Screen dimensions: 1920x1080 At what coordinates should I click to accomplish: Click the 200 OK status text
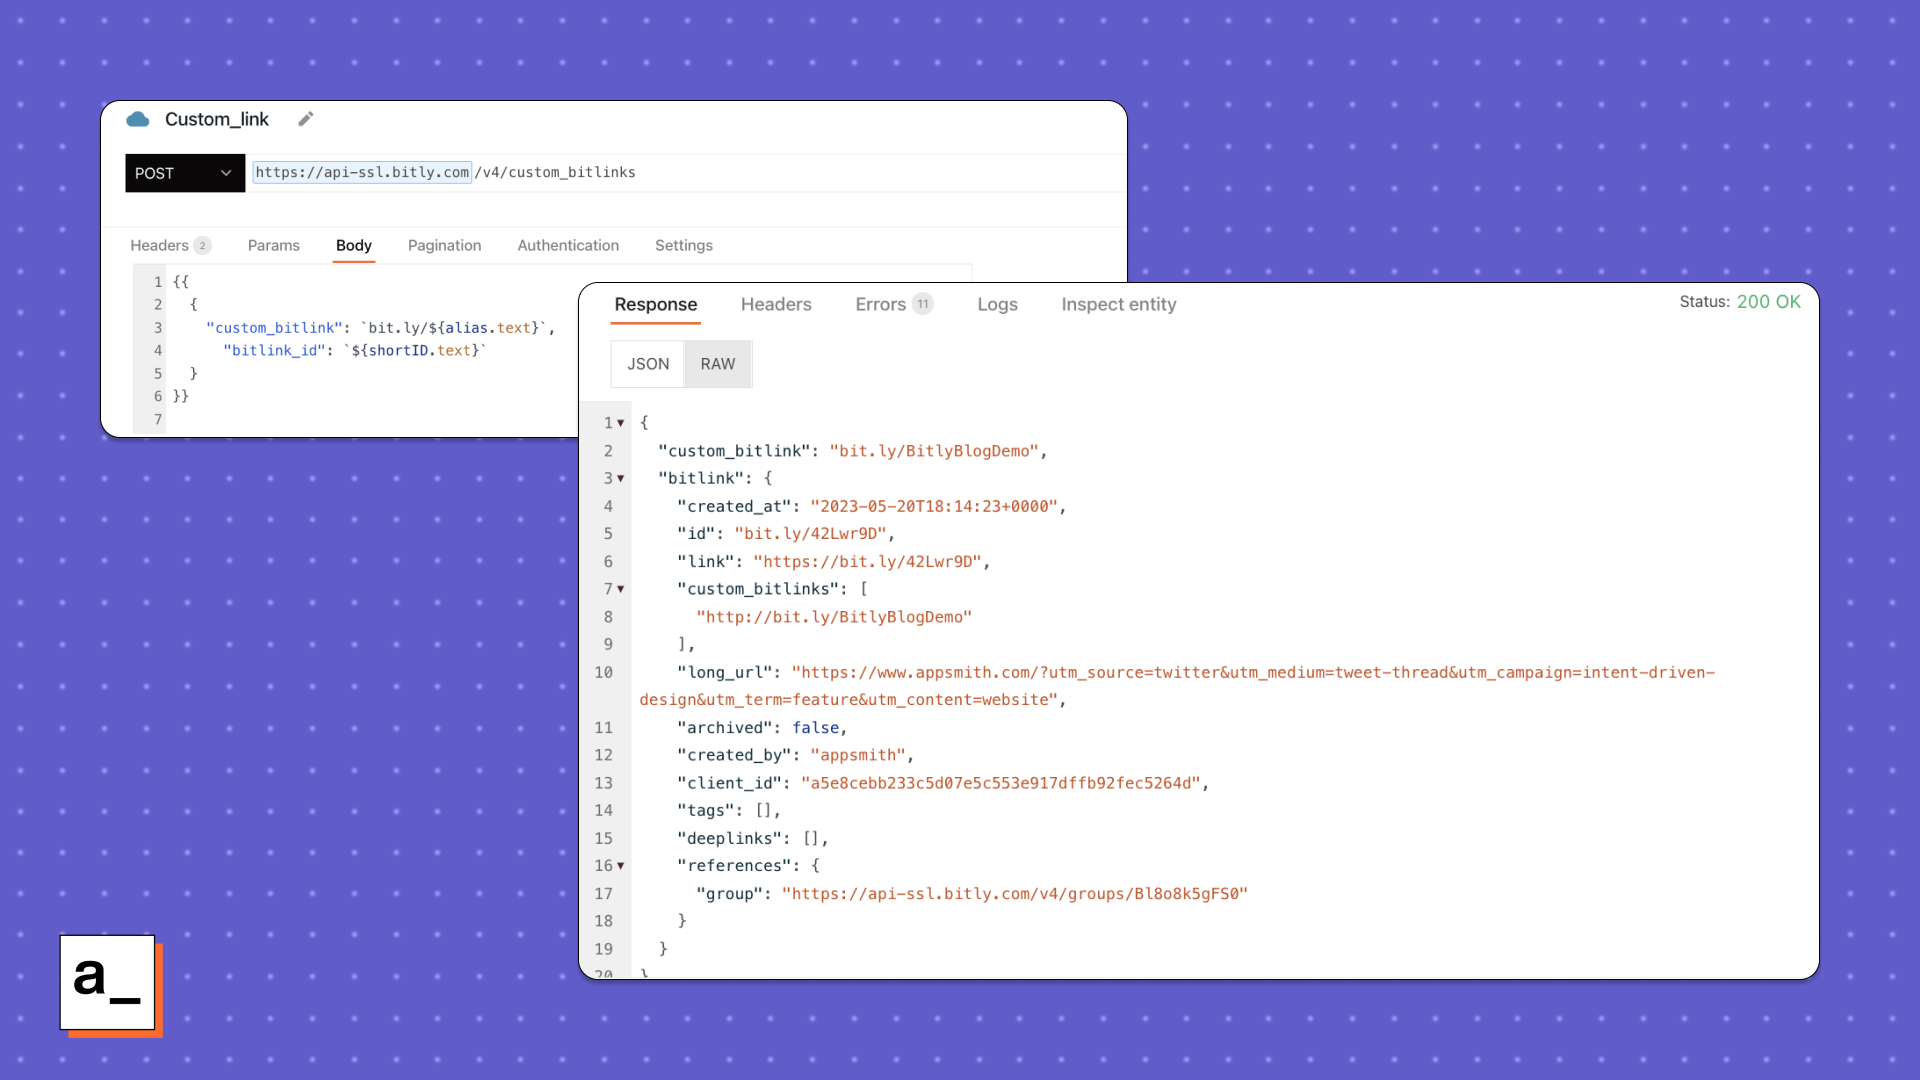click(1768, 302)
